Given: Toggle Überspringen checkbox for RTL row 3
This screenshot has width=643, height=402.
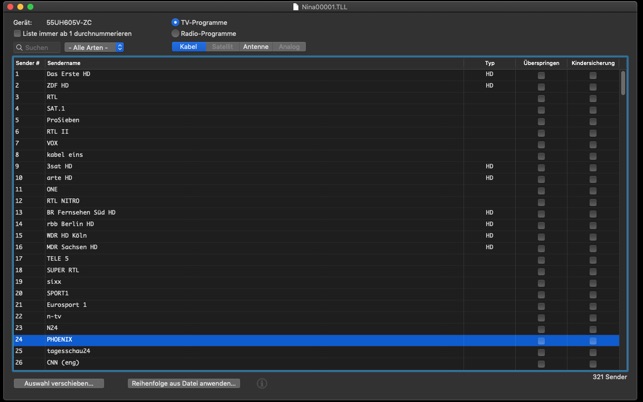Looking at the screenshot, I should [541, 98].
